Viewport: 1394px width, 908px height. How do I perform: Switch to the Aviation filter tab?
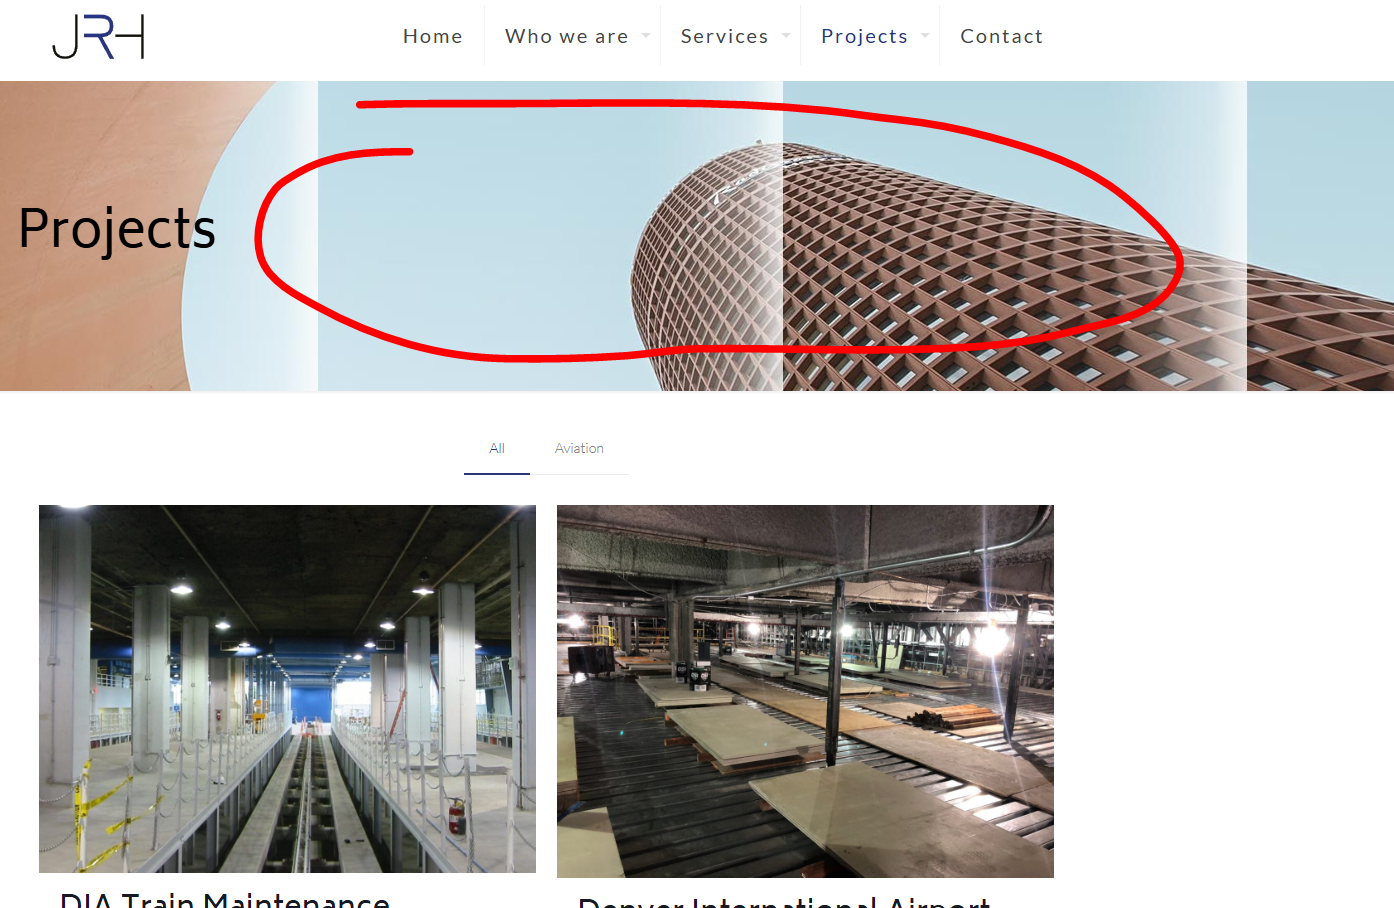pyautogui.click(x=579, y=449)
